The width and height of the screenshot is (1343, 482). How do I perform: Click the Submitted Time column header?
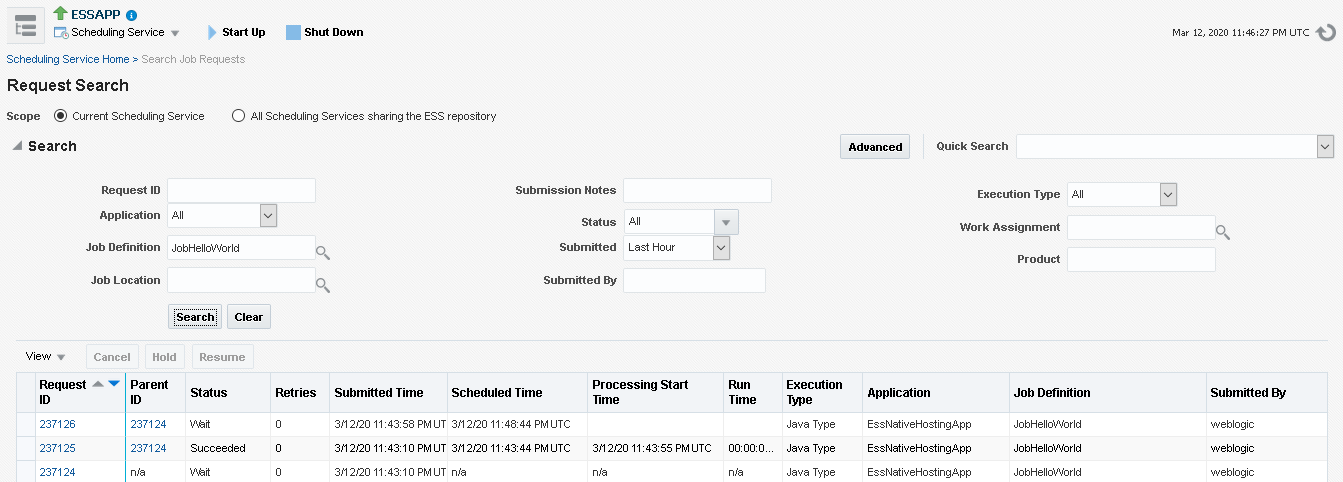point(388,392)
